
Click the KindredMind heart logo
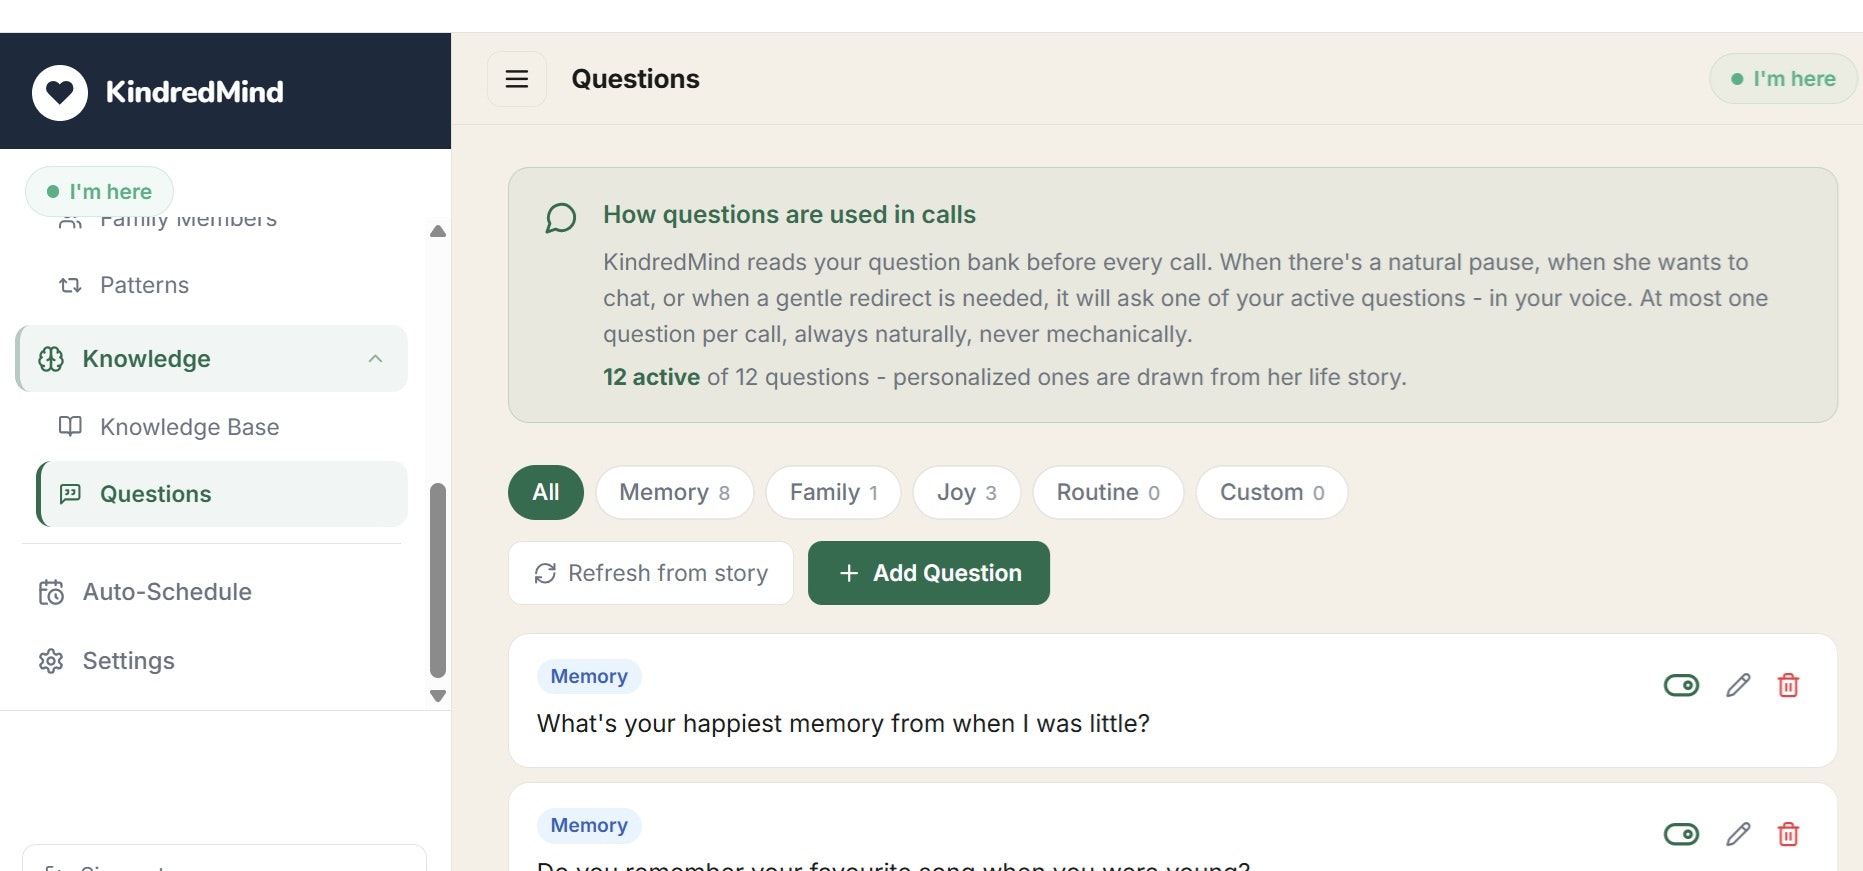click(x=60, y=93)
